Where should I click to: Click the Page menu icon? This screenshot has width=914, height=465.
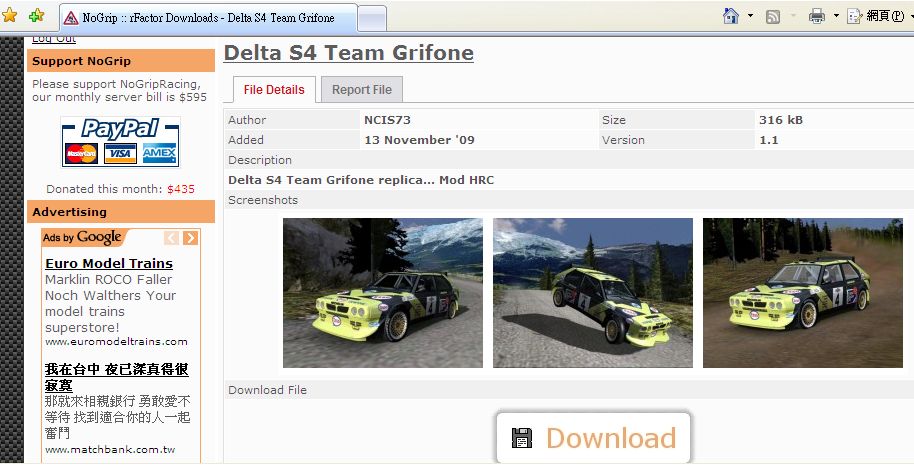855,16
